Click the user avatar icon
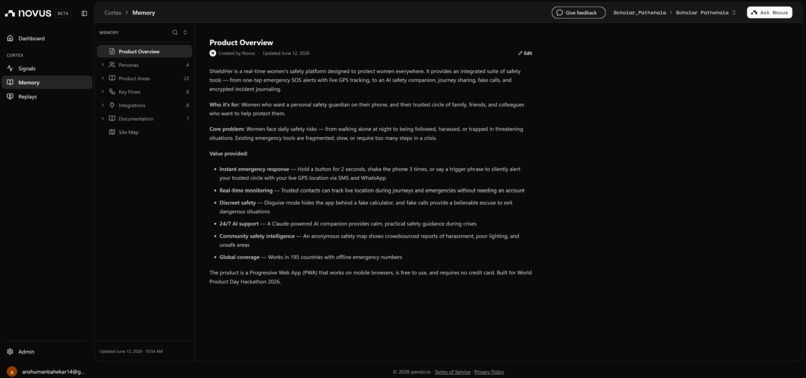This screenshot has height=378, width=806. coord(11,371)
